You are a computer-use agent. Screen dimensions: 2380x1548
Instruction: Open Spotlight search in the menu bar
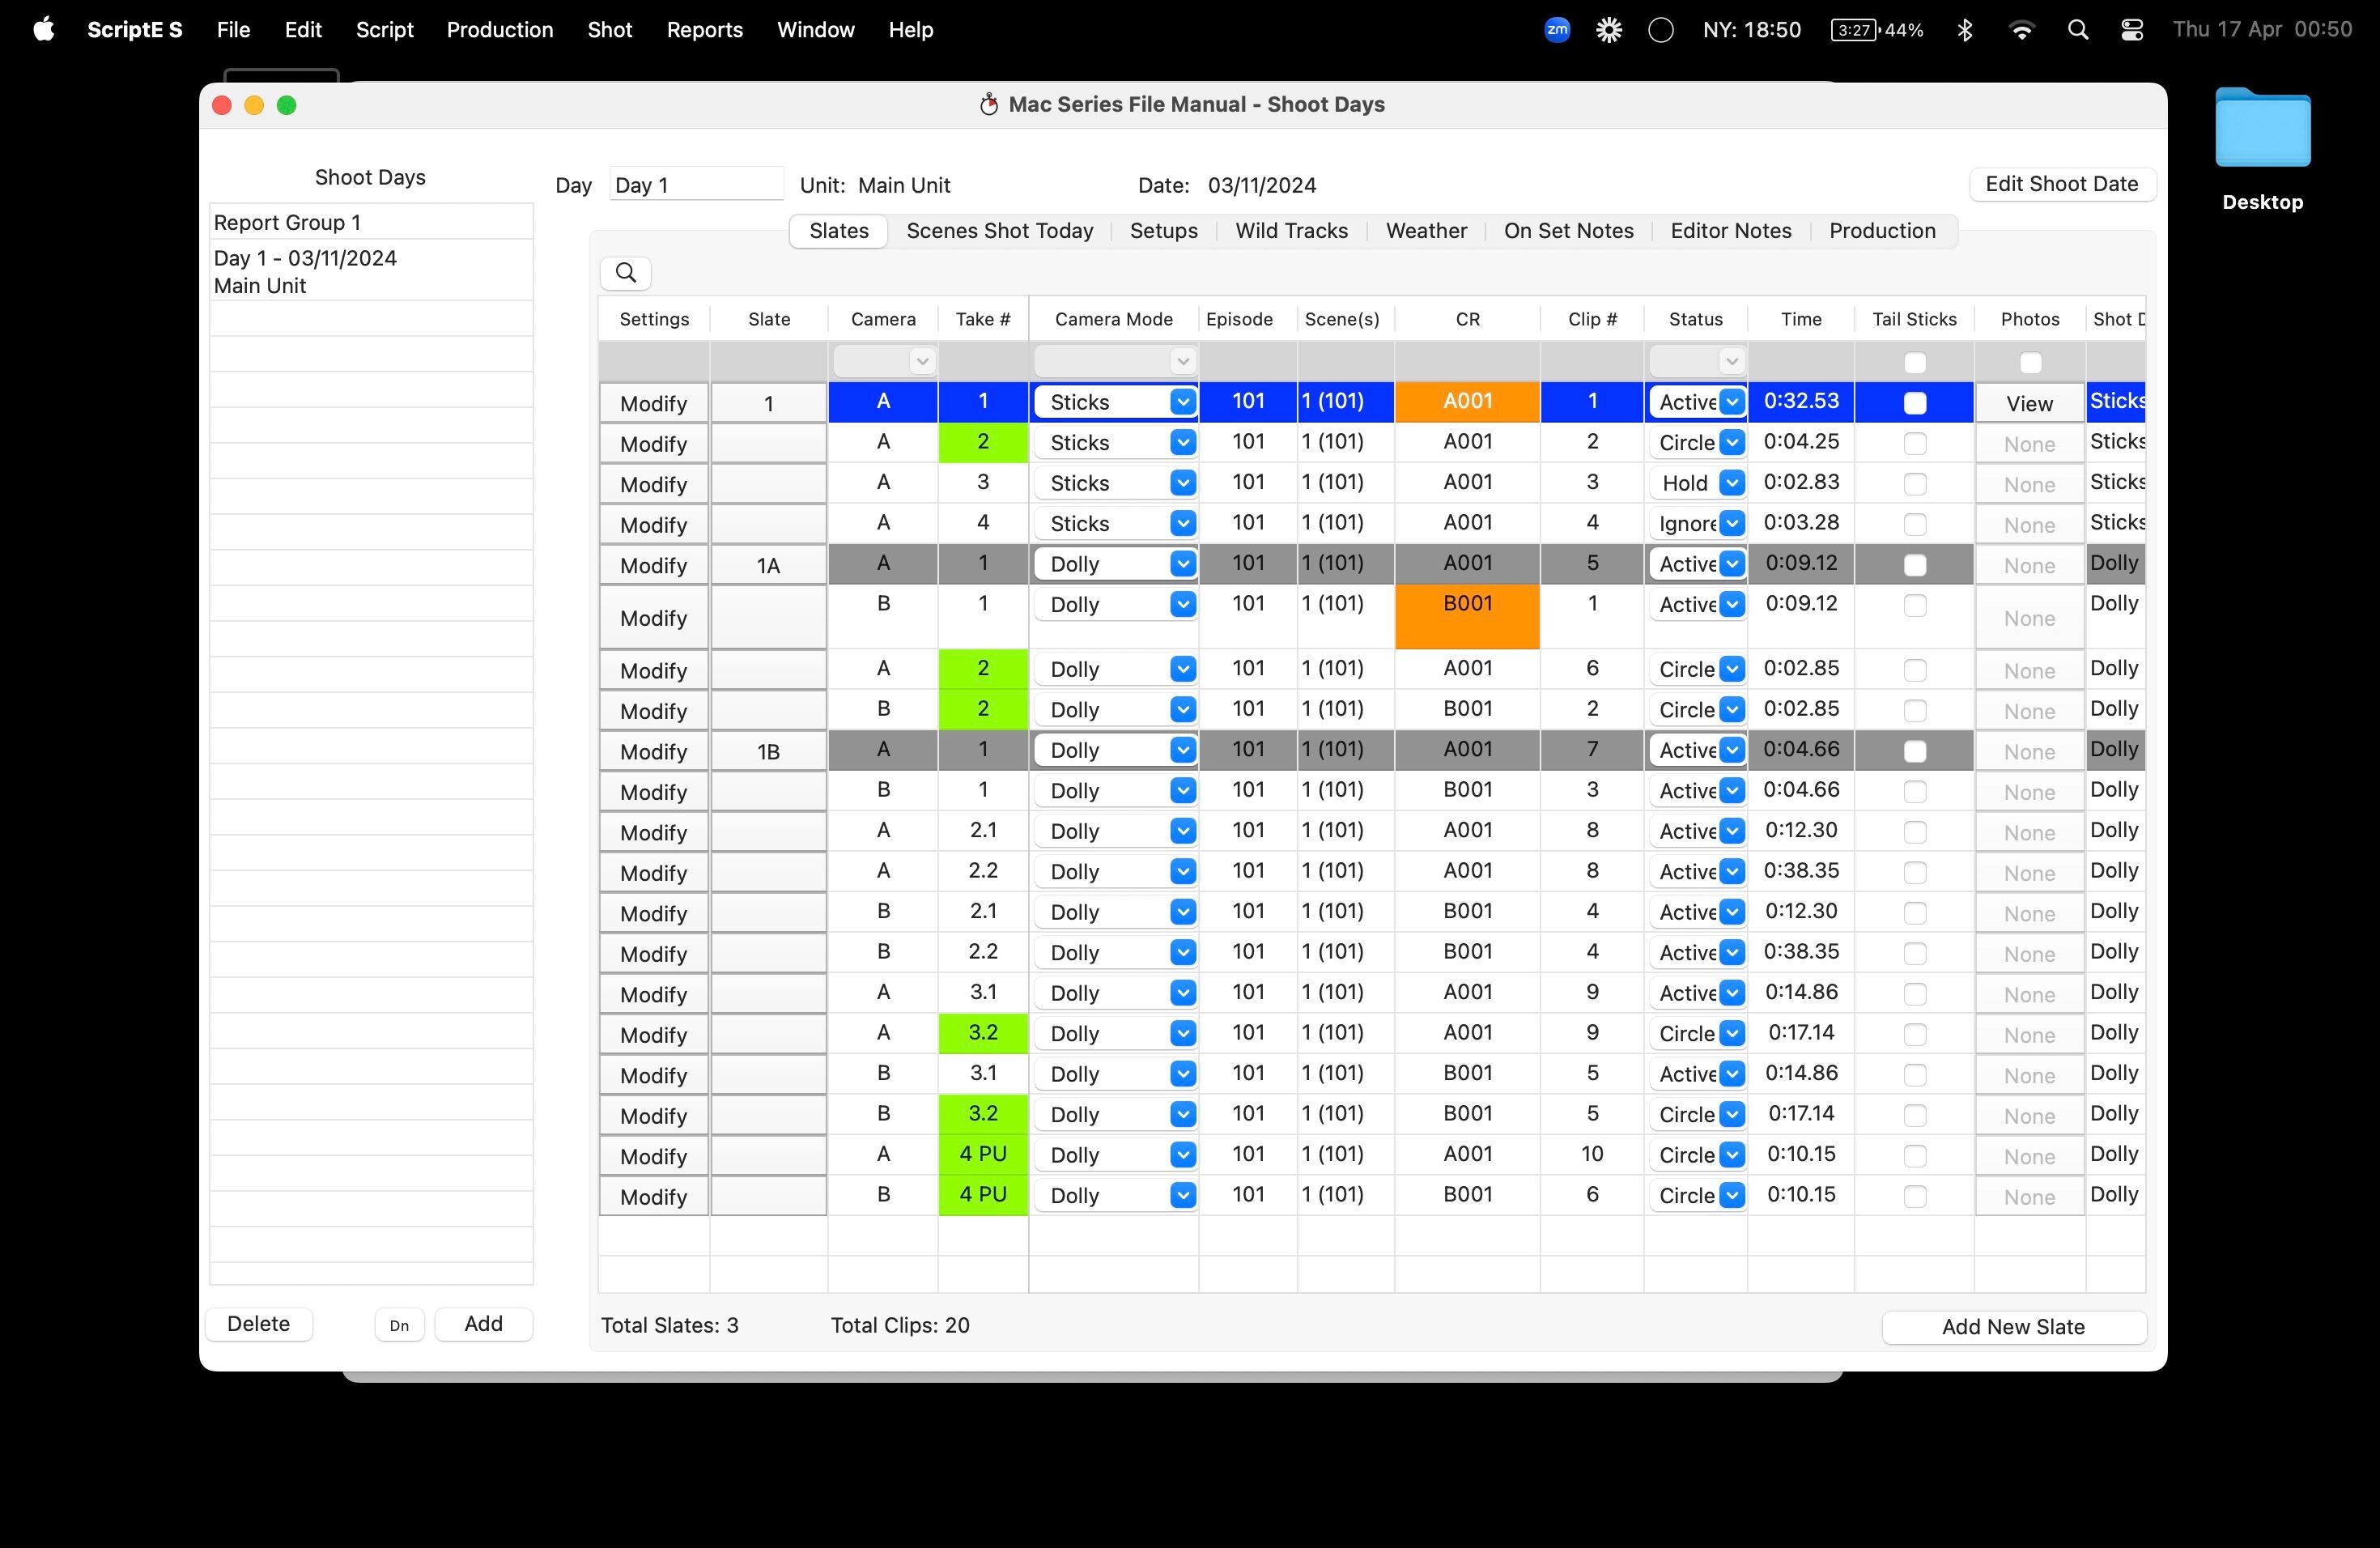pyautogui.click(x=2078, y=30)
